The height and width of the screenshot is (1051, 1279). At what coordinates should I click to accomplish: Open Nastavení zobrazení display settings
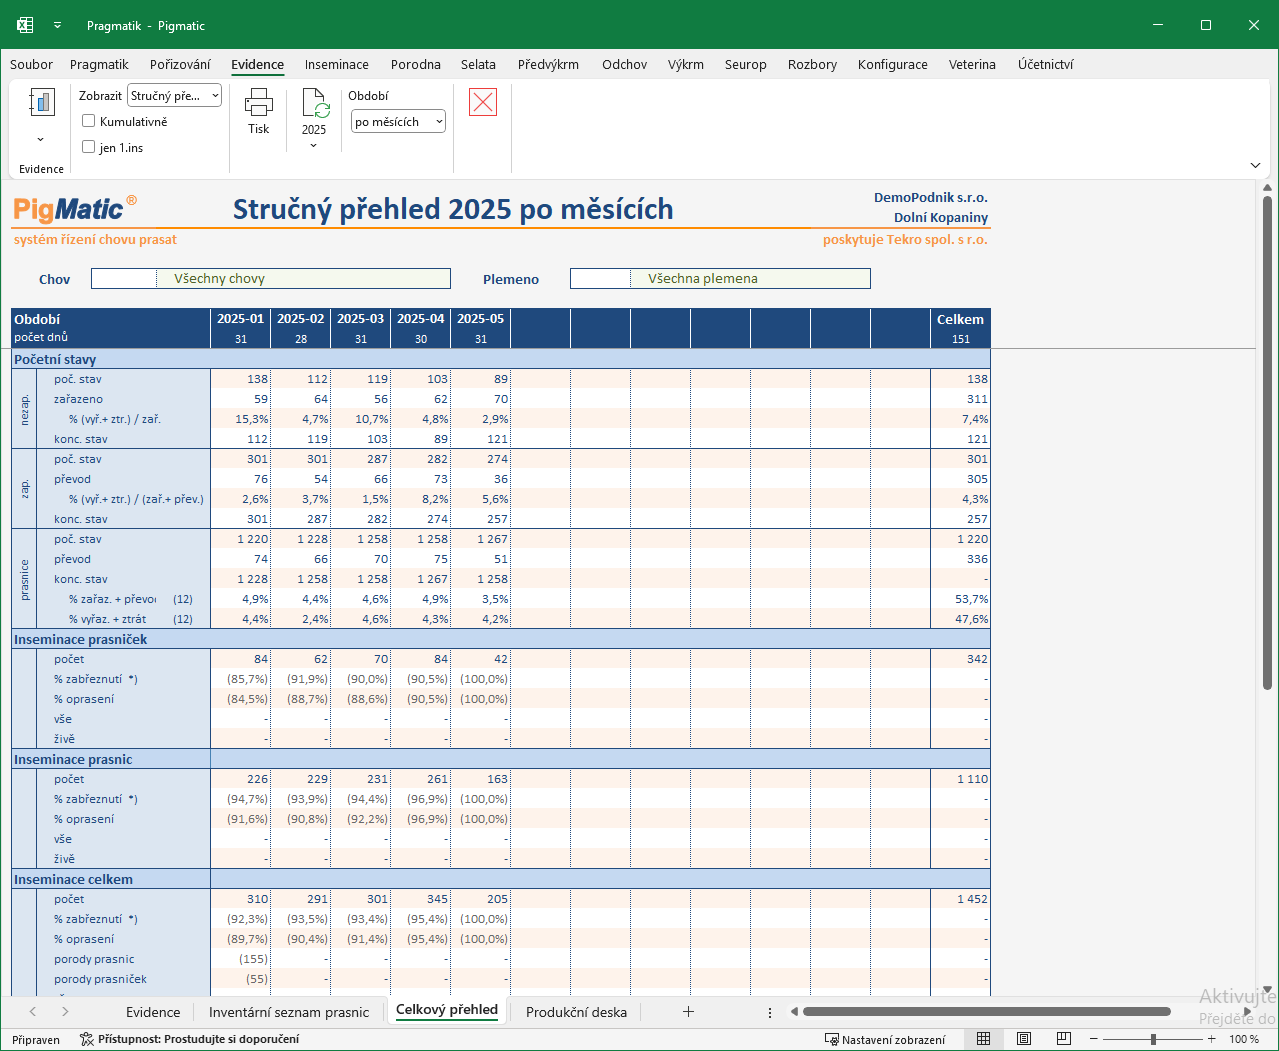(x=885, y=1039)
